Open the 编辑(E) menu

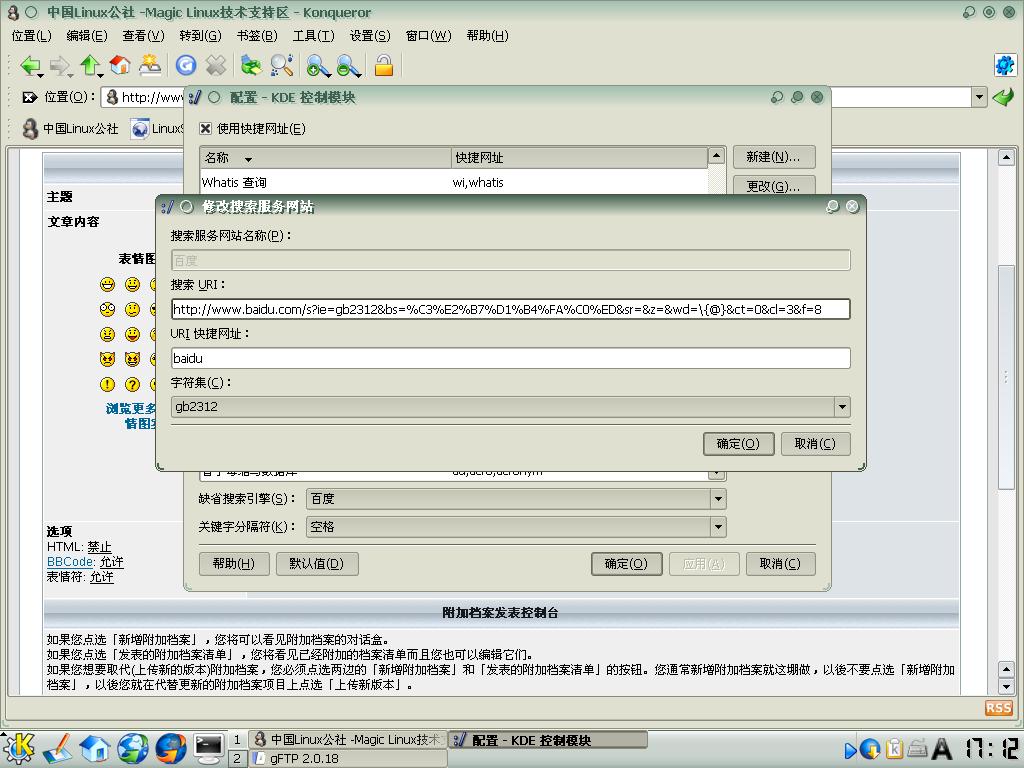coord(87,35)
